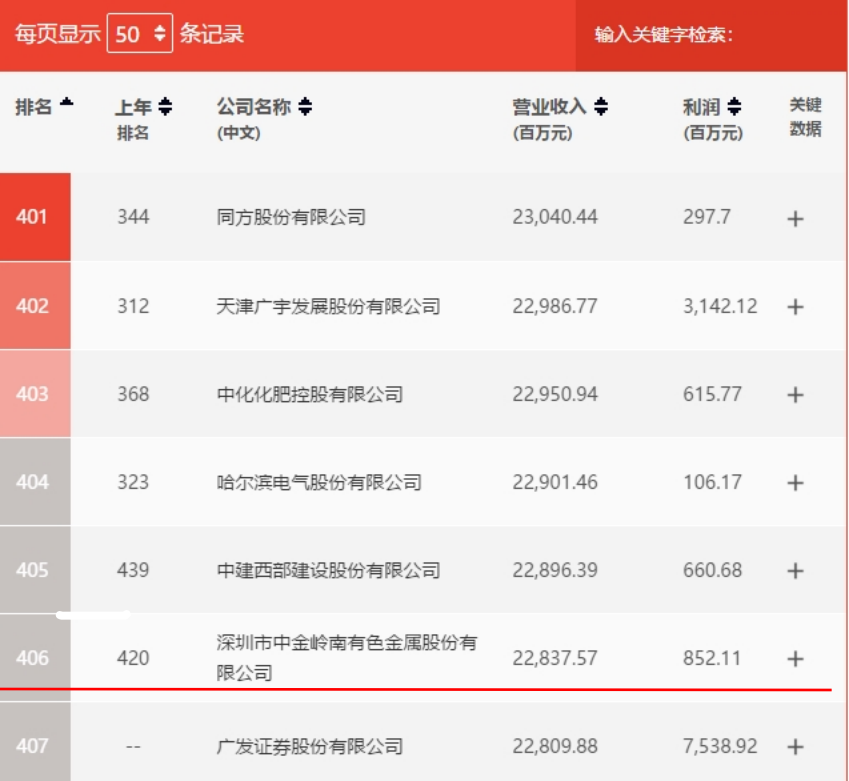Click the 输入关键字检索 search label
The image size is (849, 781).
coord(664,35)
